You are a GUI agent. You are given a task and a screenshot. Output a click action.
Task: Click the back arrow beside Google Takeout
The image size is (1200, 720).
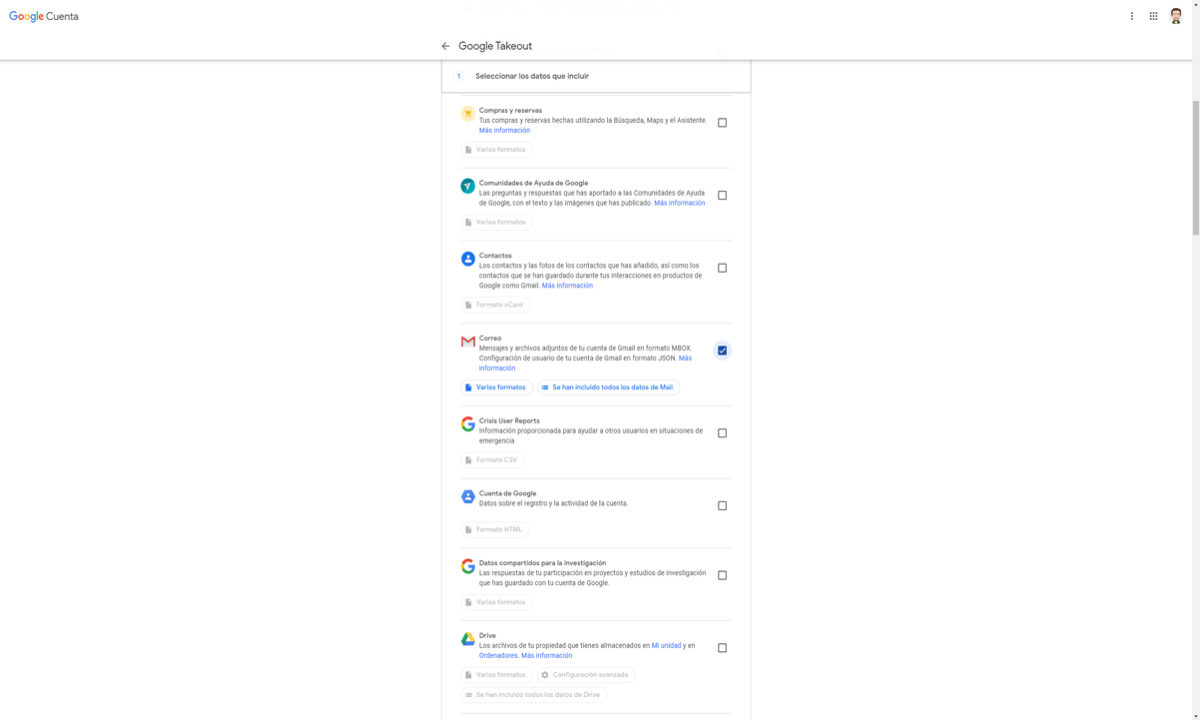(445, 46)
